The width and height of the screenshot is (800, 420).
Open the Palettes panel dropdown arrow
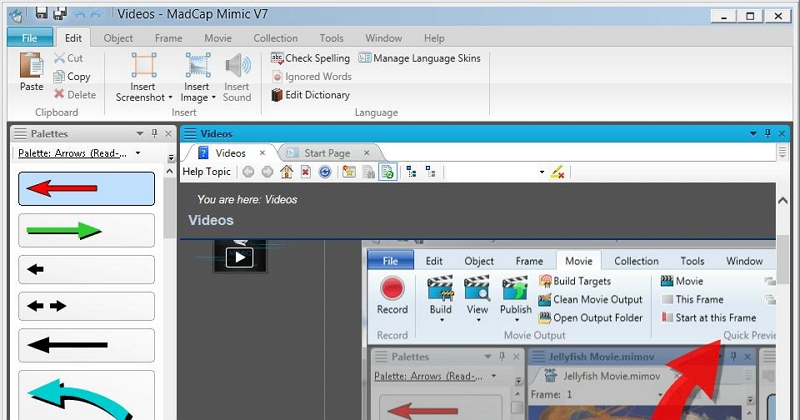[140, 134]
